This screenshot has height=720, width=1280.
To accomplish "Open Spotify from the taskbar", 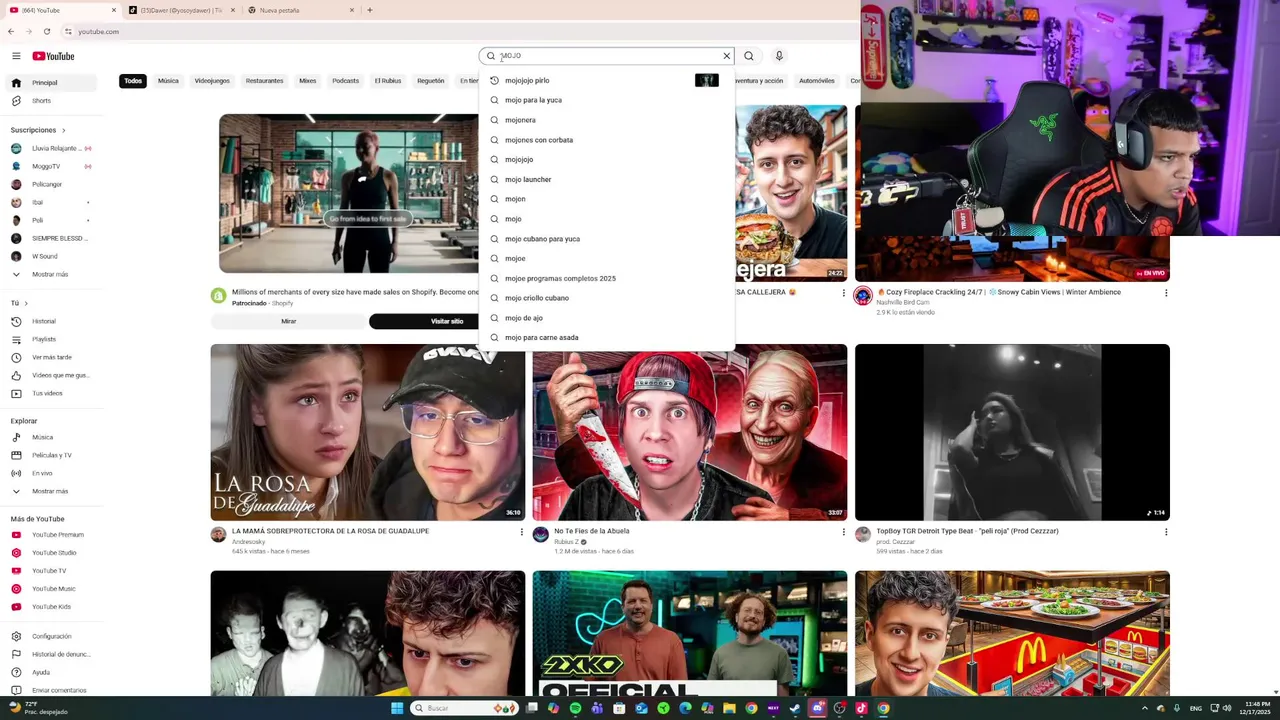I will click(x=576, y=708).
